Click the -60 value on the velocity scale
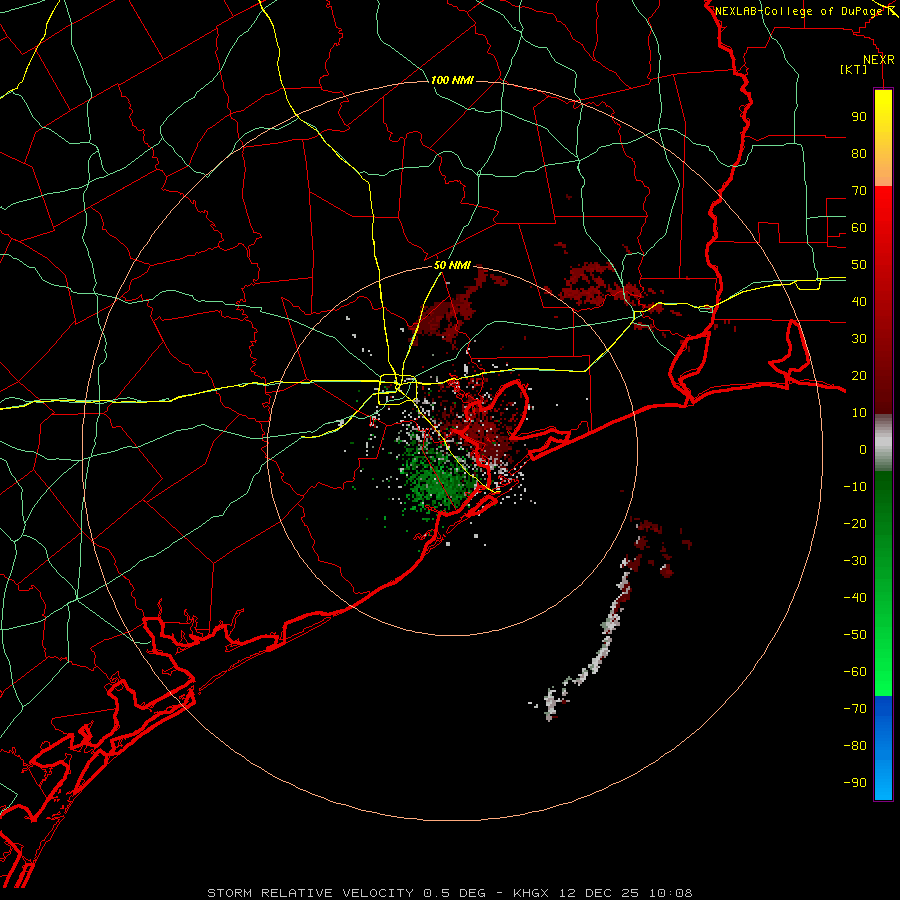Screen dimensions: 900x900 click(x=855, y=672)
